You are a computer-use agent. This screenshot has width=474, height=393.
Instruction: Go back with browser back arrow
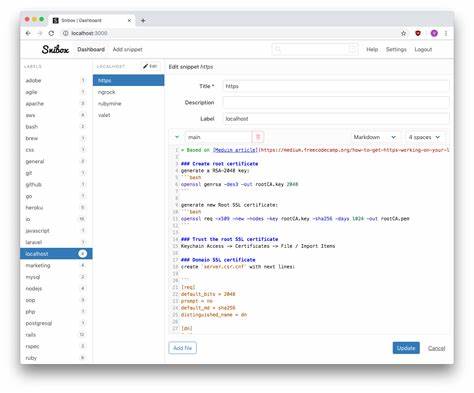click(28, 33)
